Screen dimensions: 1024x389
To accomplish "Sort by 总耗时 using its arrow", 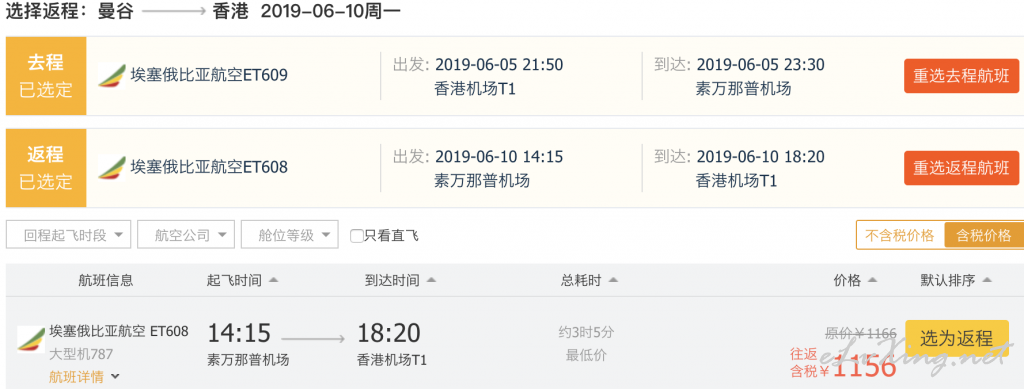I will point(613,281).
